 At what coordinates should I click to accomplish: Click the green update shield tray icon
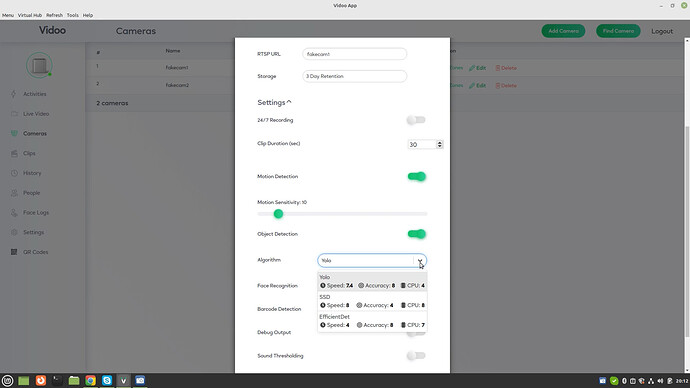614,381
